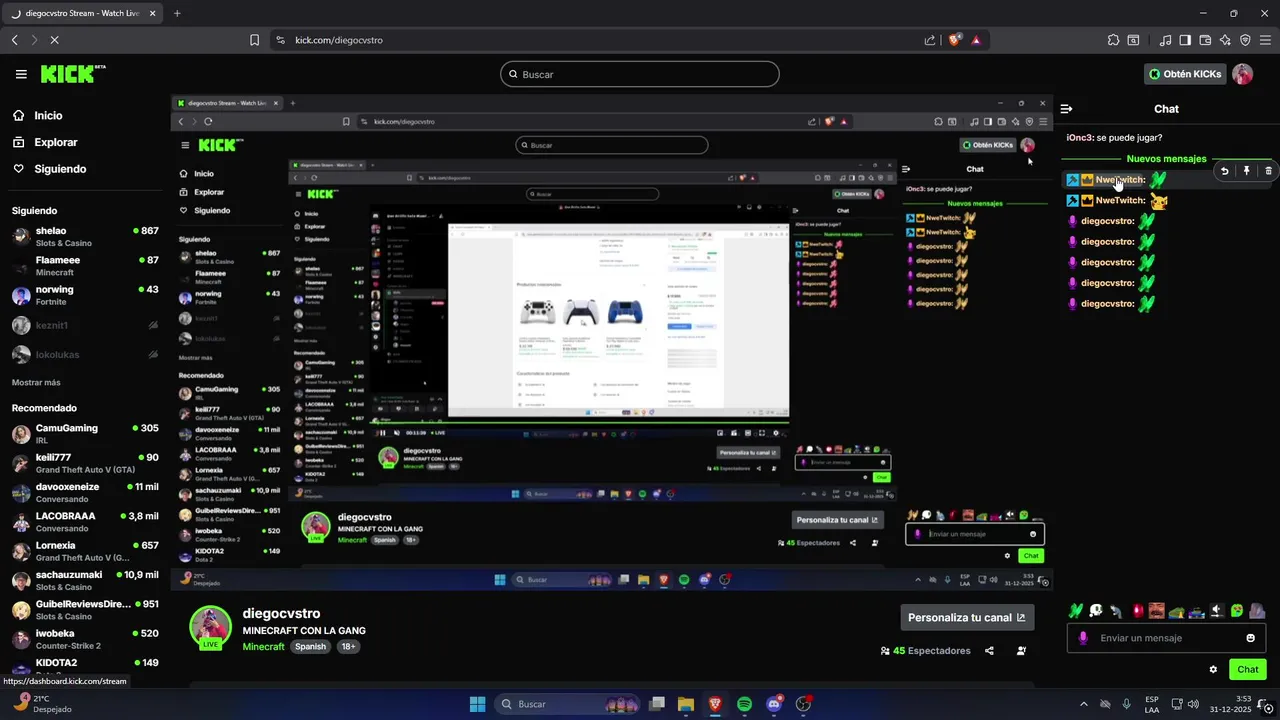This screenshot has height=720, width=1280.
Task: Click the KICK logo
Action: click(x=73, y=74)
